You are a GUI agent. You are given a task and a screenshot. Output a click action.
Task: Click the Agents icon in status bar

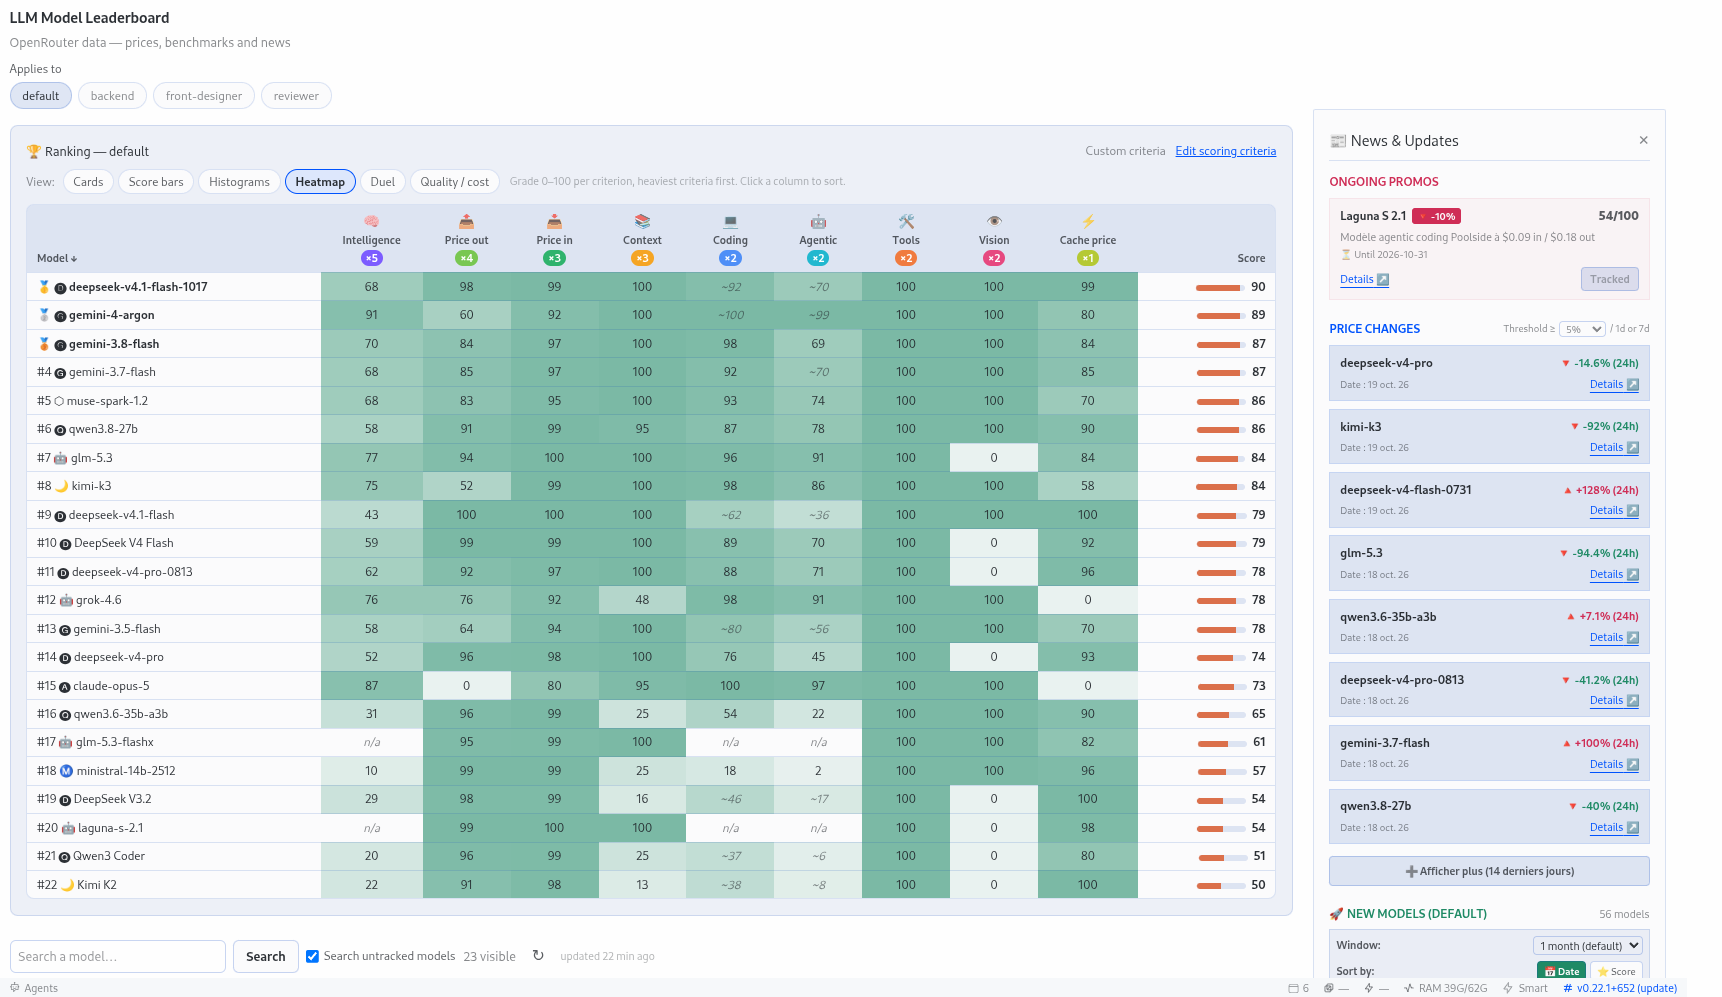15,987
